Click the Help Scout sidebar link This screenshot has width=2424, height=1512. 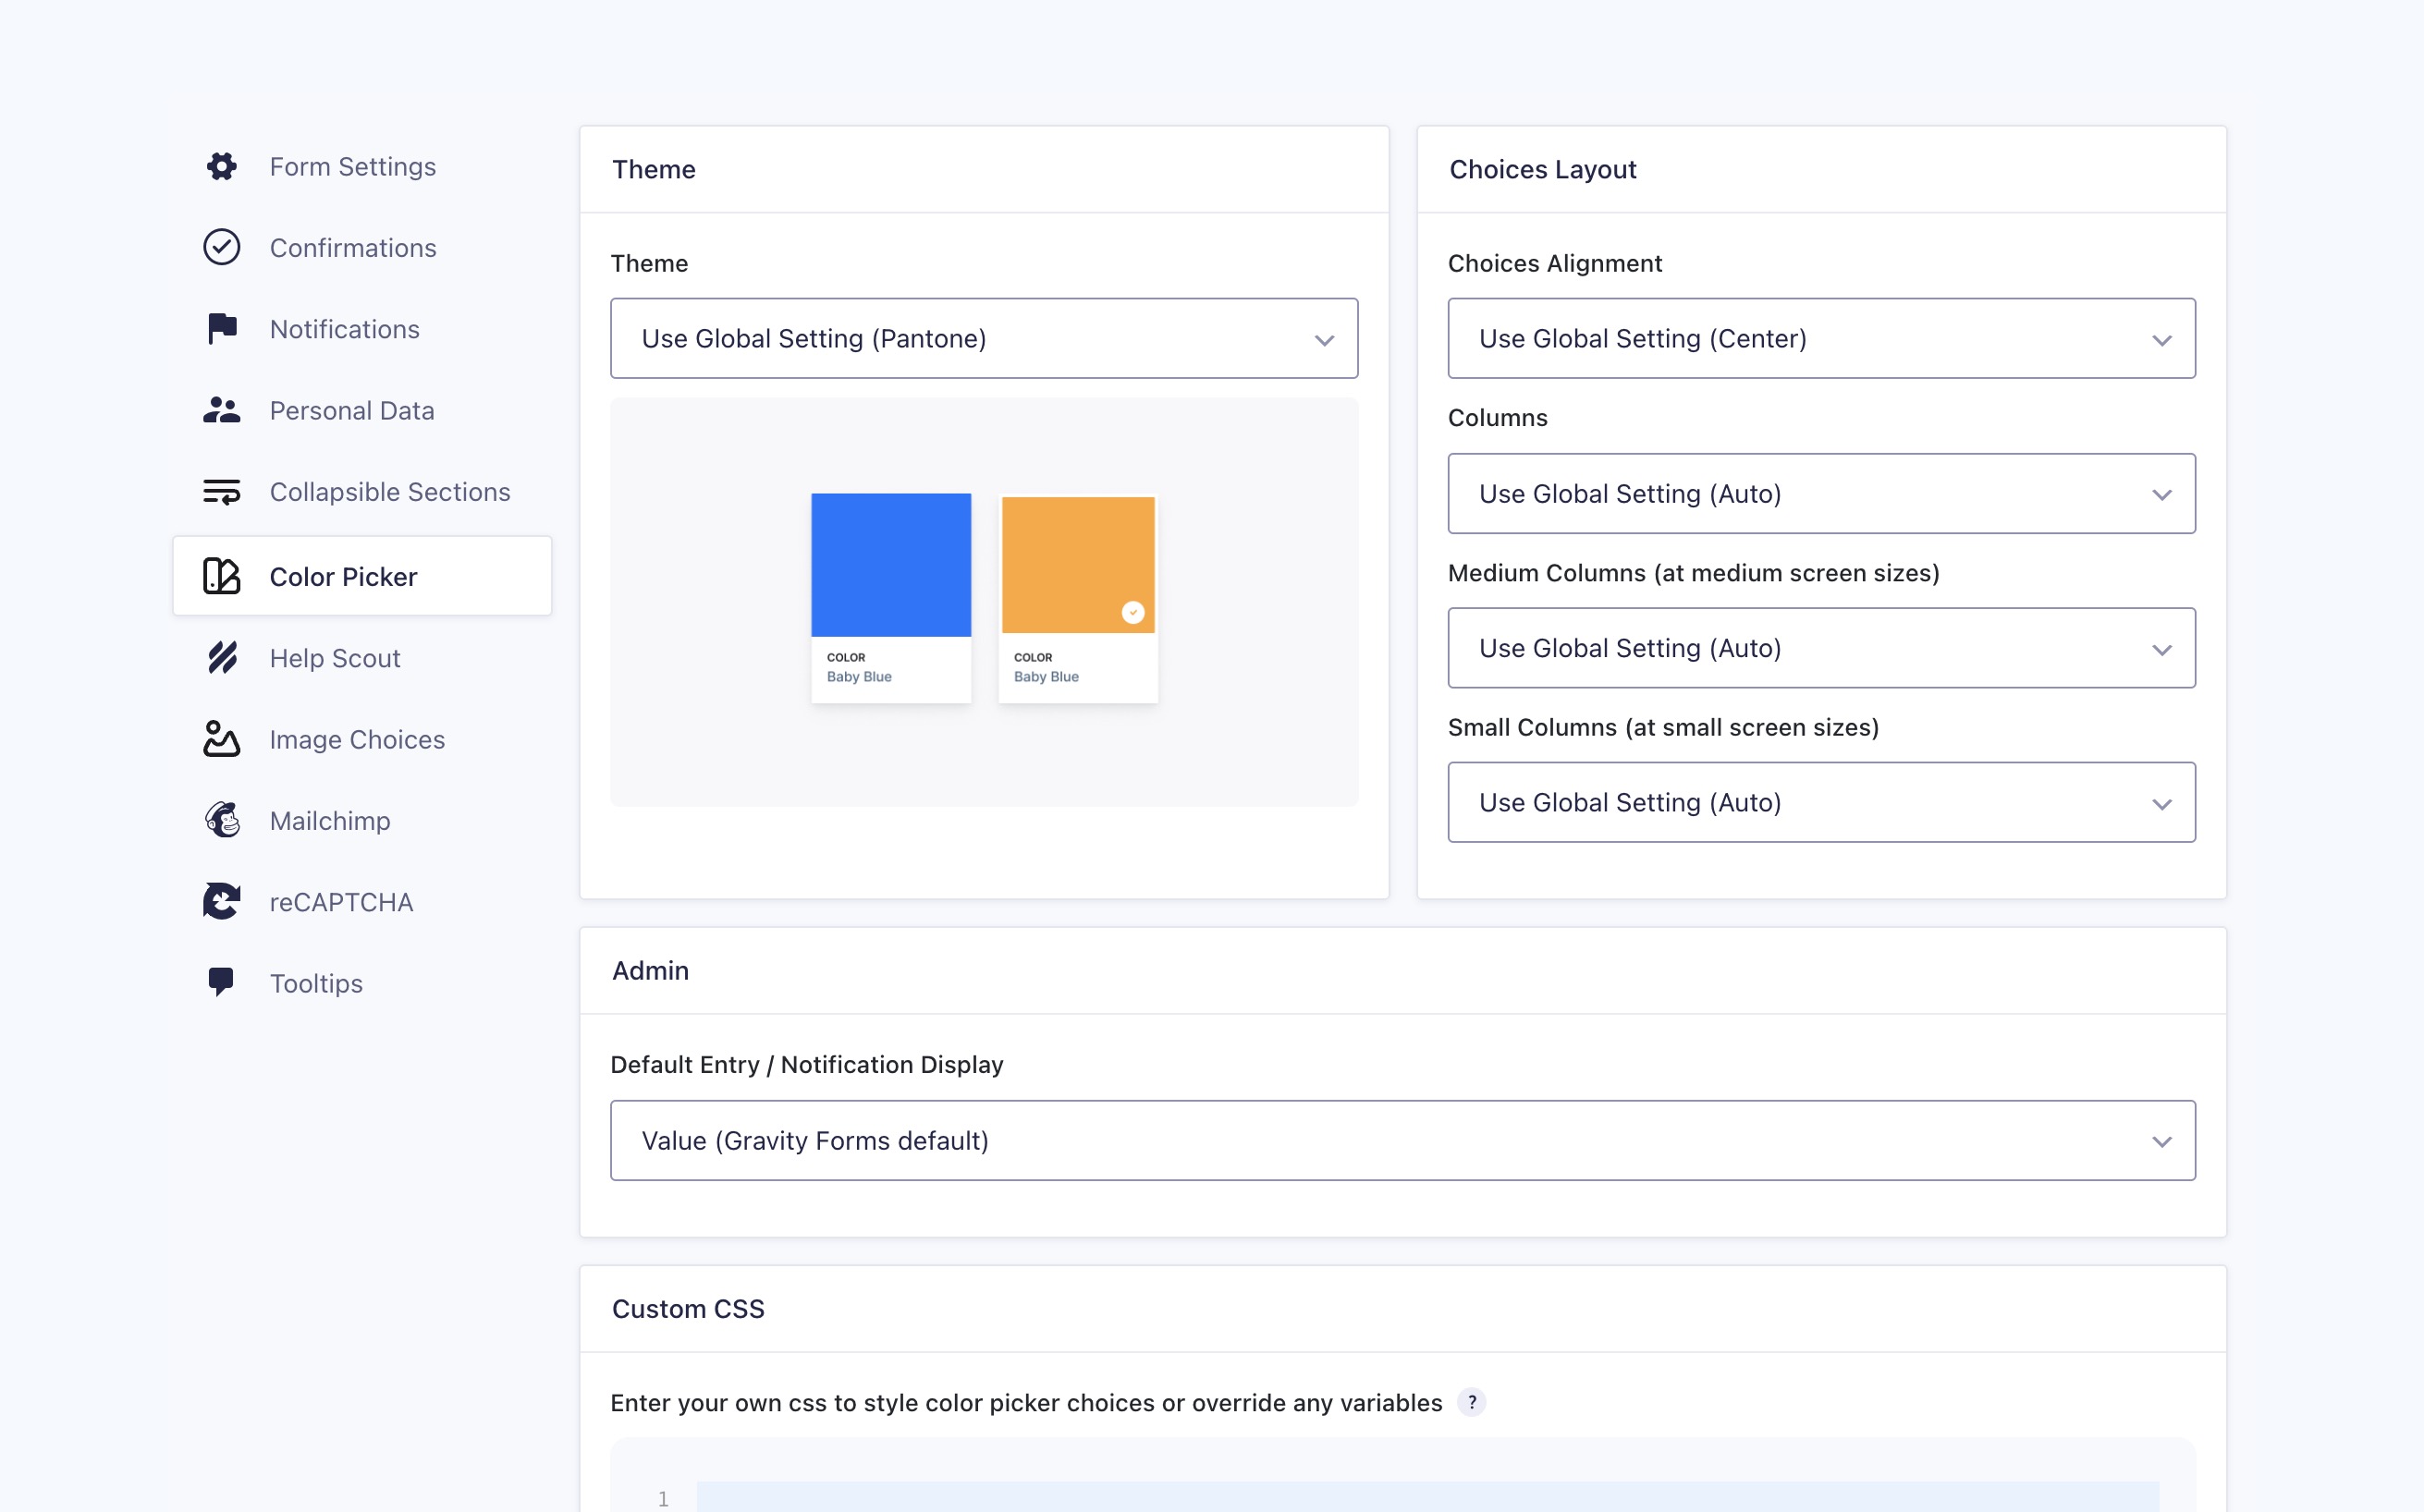[335, 657]
